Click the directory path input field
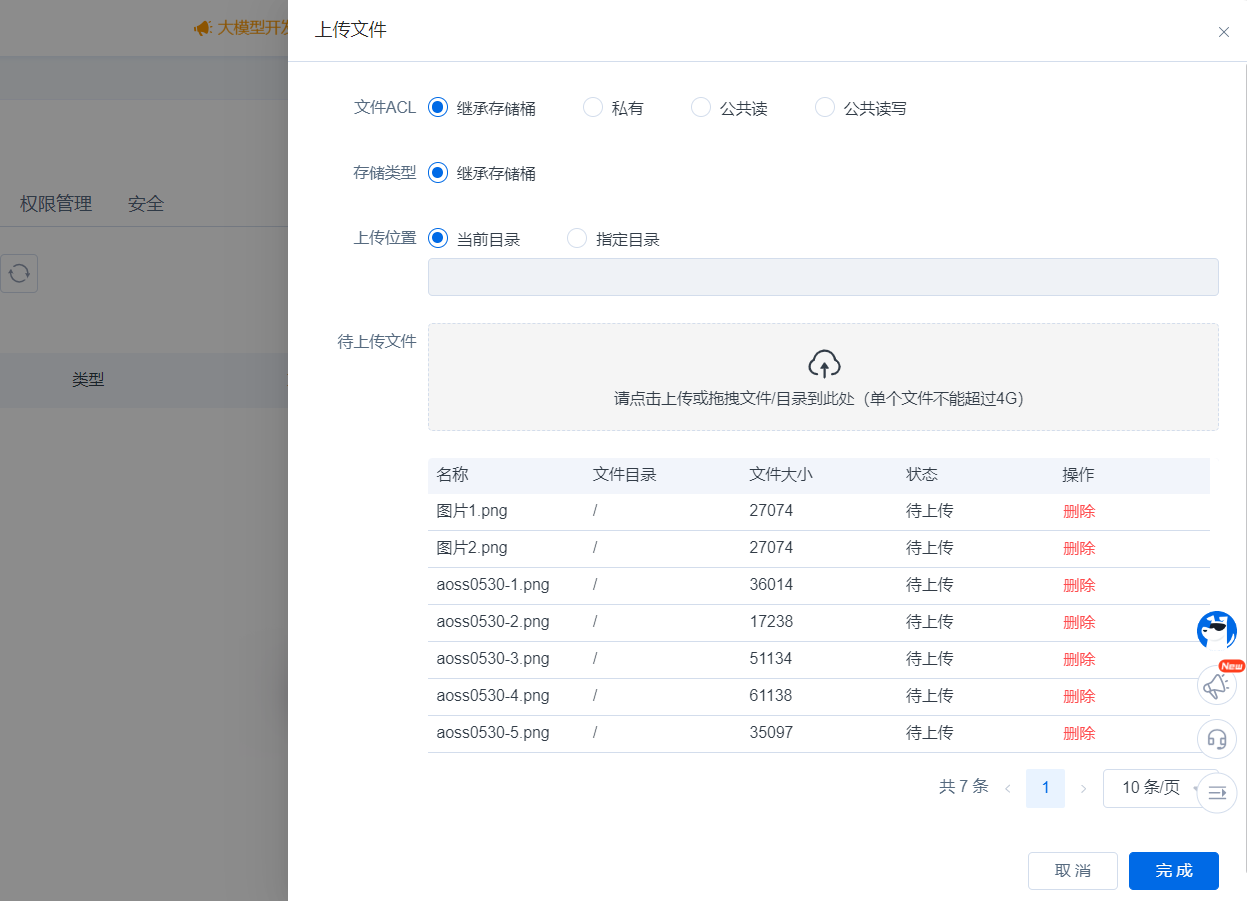The width and height of the screenshot is (1247, 901). 823,276
